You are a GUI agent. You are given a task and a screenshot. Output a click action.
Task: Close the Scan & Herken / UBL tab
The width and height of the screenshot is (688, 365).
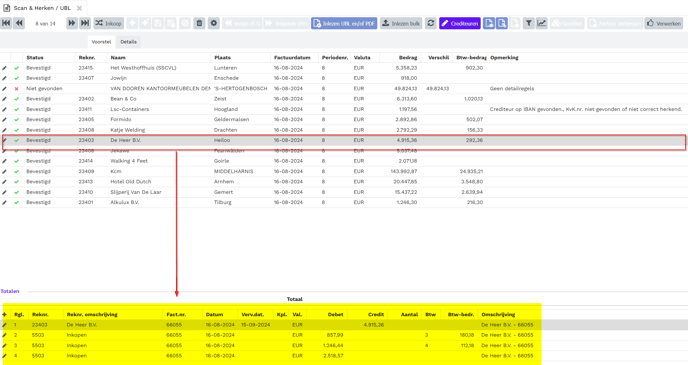[x=79, y=8]
